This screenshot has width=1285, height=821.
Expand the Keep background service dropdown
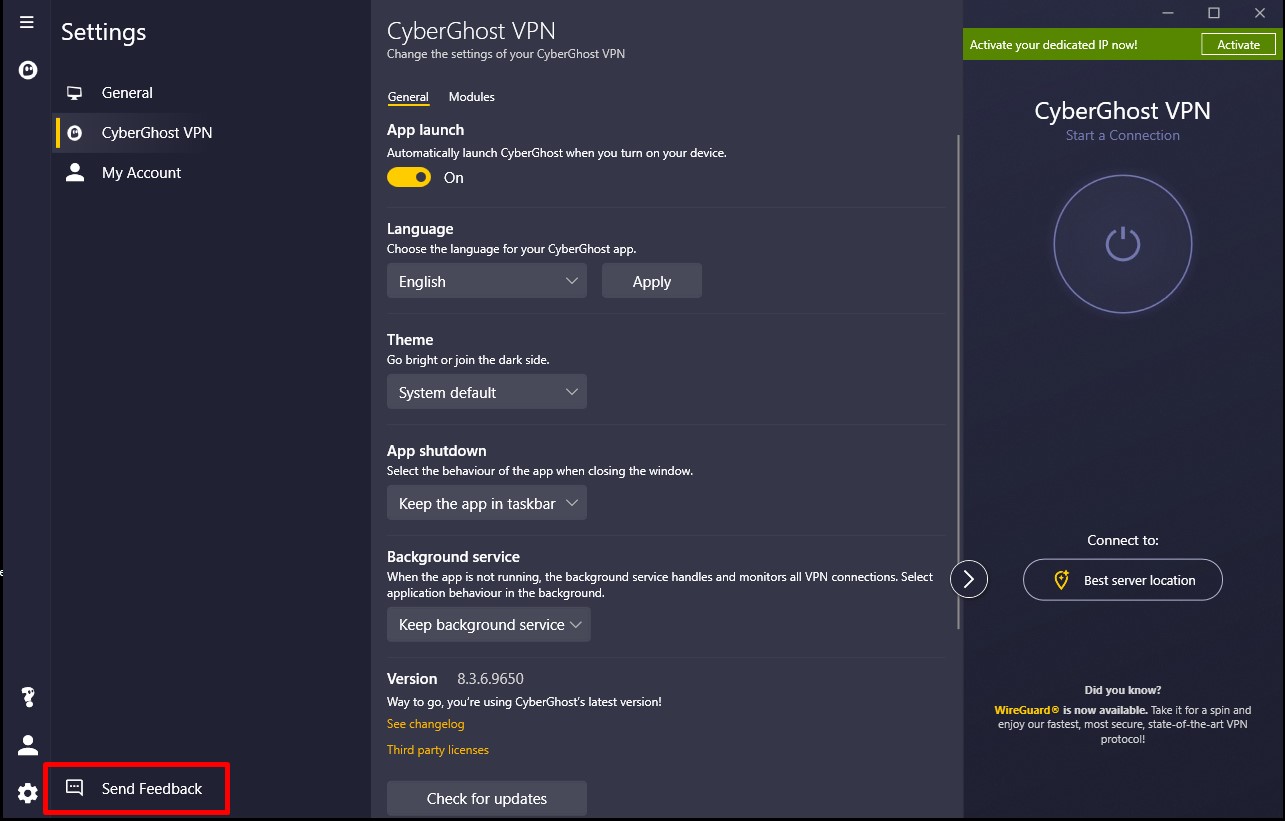click(x=489, y=624)
